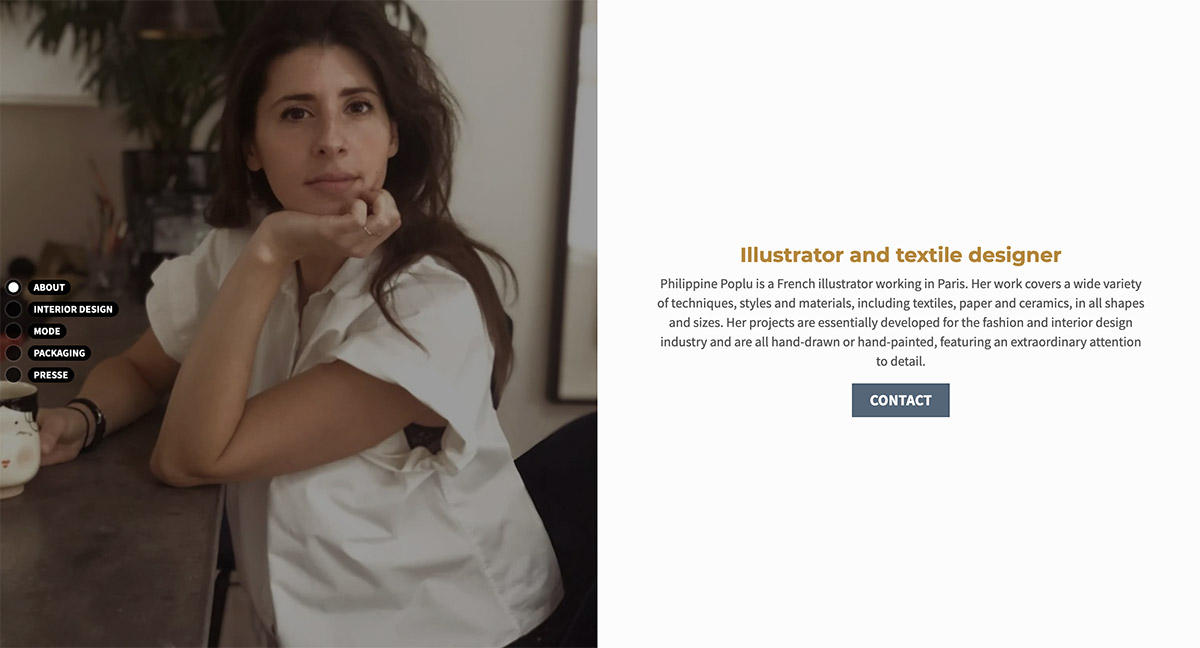Click the ceramic mug with painted face

pos(18,440)
